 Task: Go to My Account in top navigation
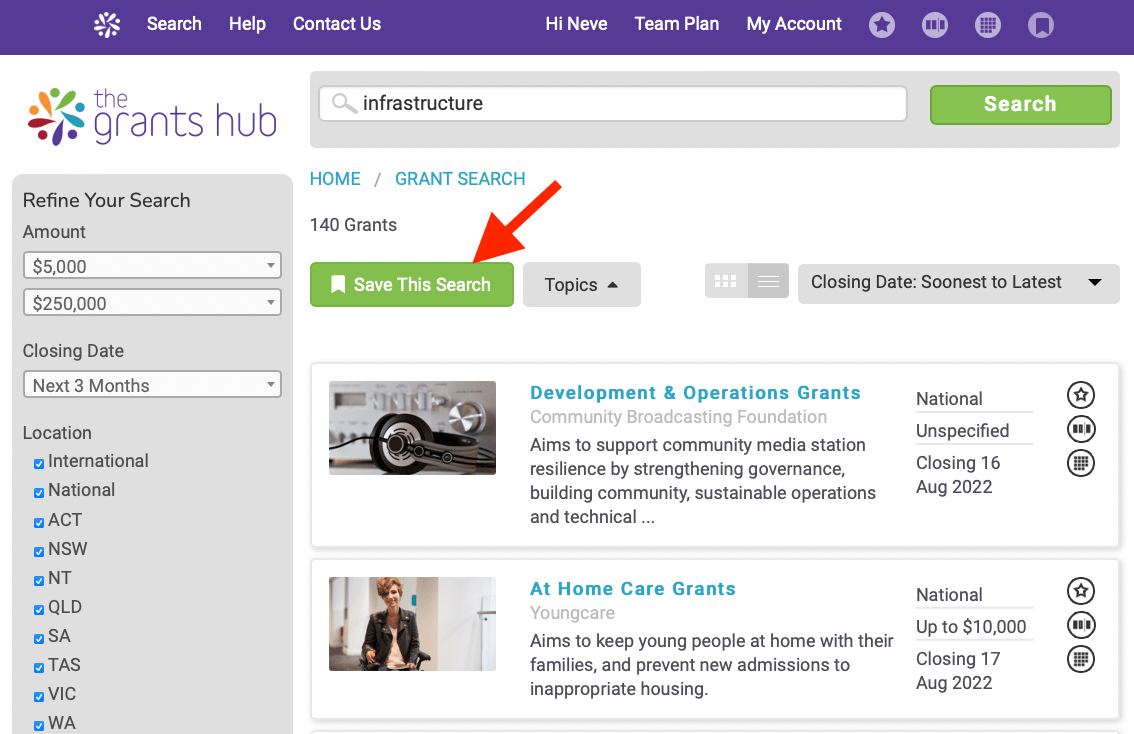point(794,24)
